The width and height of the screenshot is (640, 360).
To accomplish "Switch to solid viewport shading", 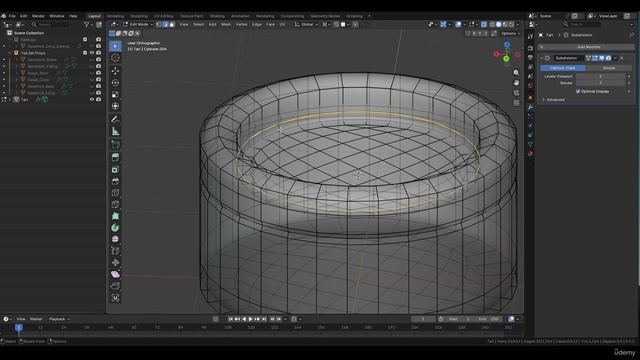I will 498,24.
